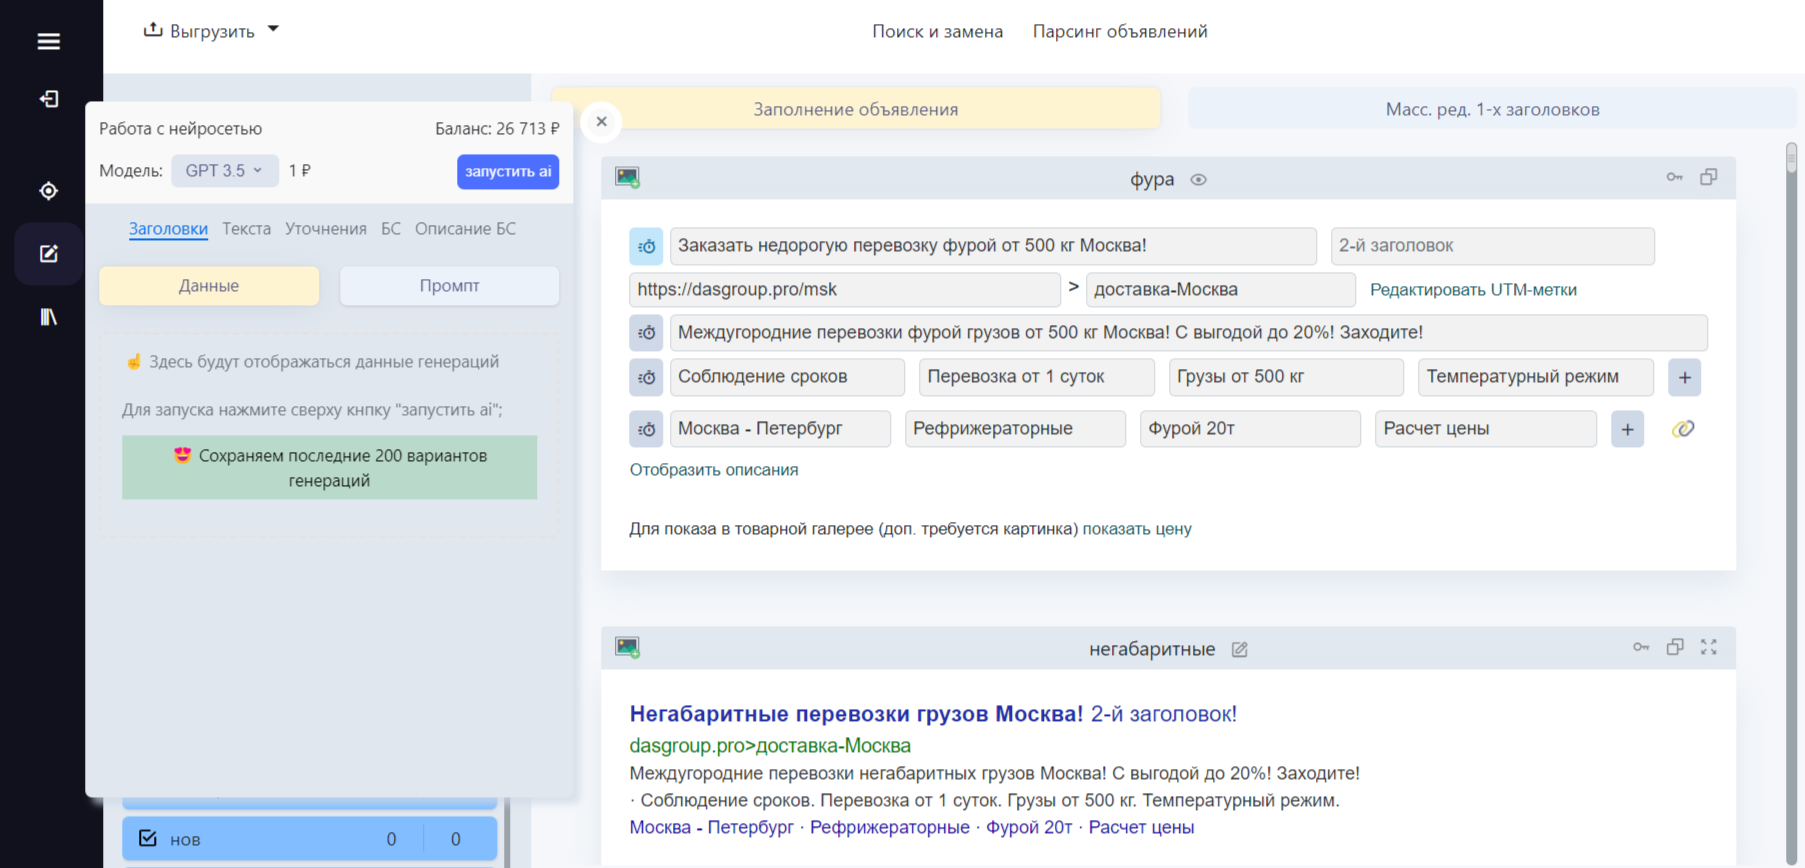Click copy icon in фура card header
This screenshot has height=868, width=1805.
pyautogui.click(x=1709, y=177)
